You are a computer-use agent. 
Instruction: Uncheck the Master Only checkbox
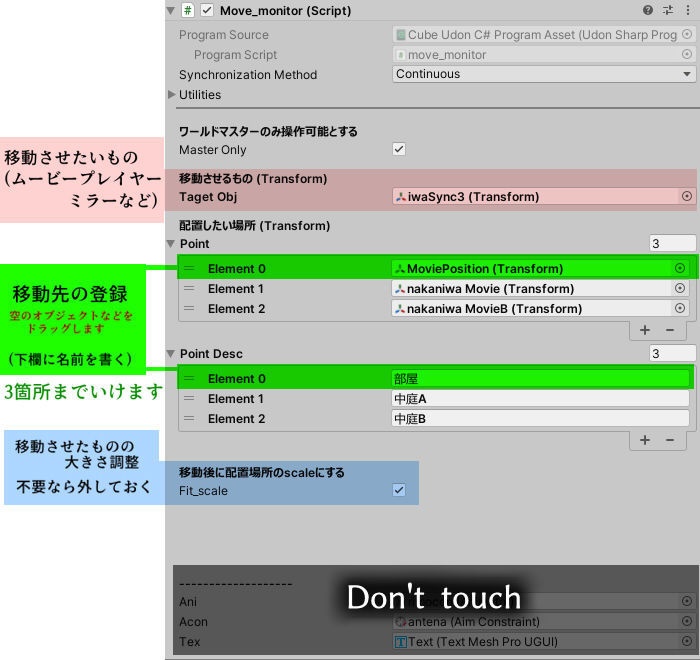399,149
